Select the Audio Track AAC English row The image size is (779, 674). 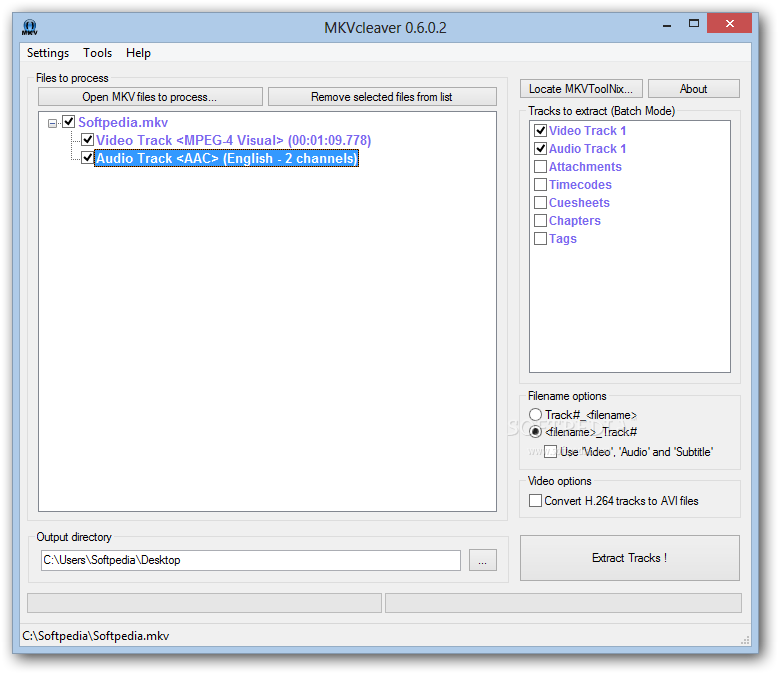coord(227,158)
